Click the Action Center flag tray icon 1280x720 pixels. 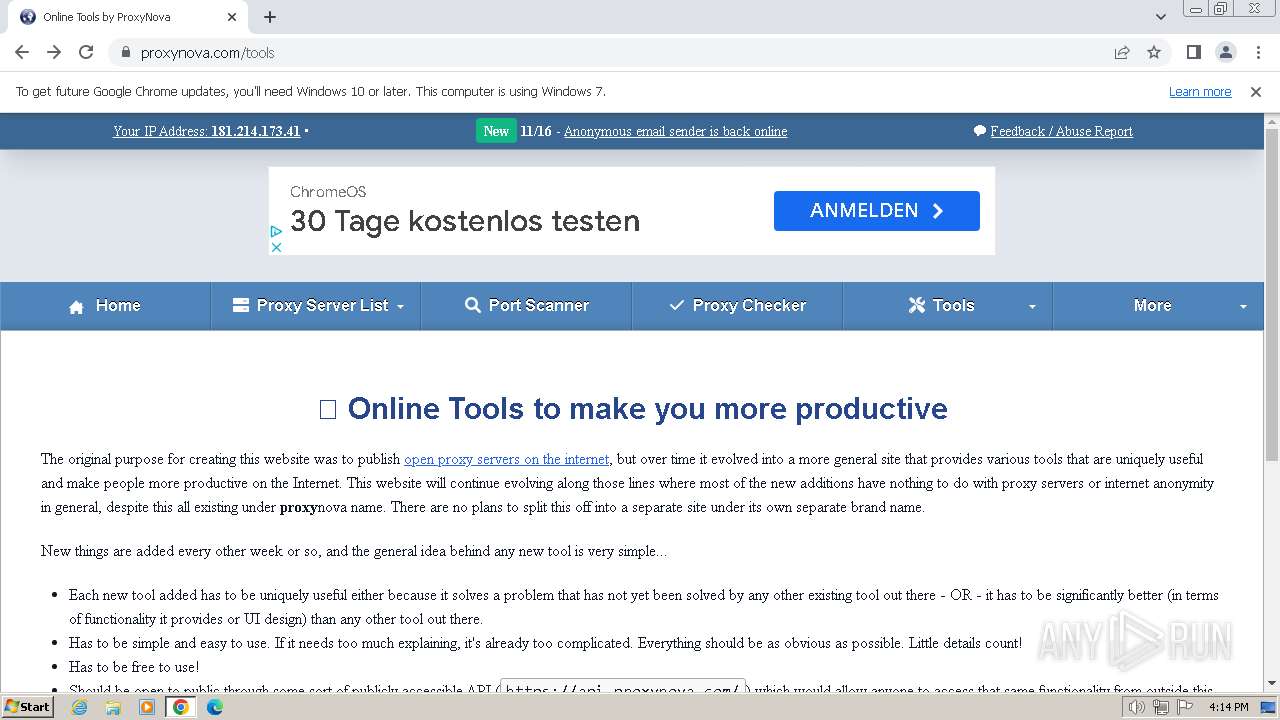tap(1185, 707)
